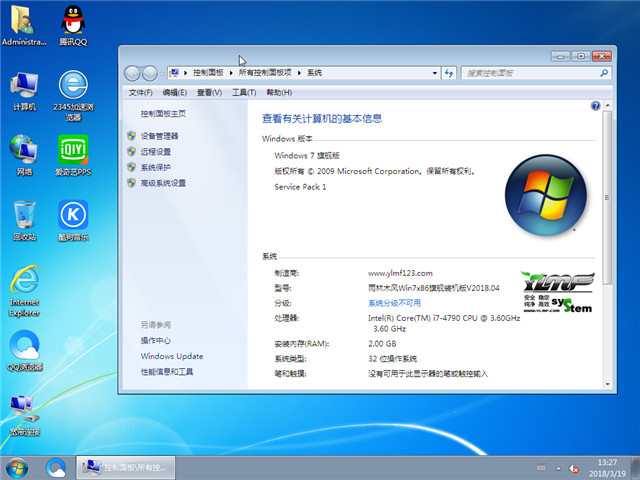
Task: Click the Windows 7 旗舰版 edition text
Action: tap(307, 156)
